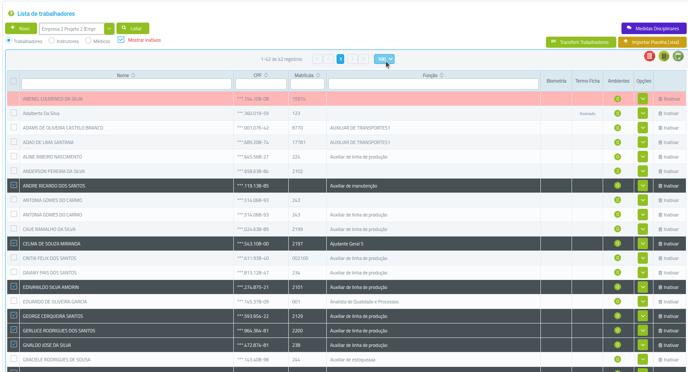Viewport: 688px width, 372px height.
Task: Open ambientes badge for Graciele Rodrigues de Sousa
Action: coord(617,359)
